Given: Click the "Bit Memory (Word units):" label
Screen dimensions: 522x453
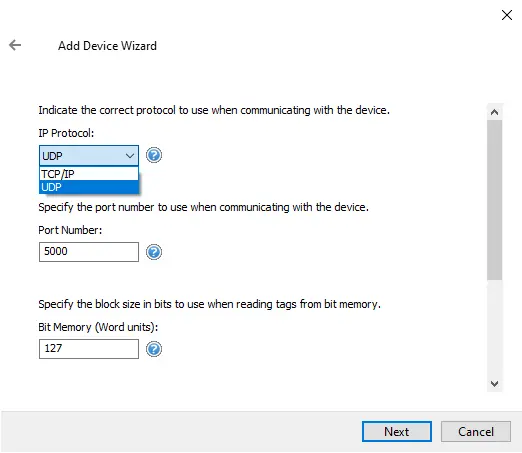Looking at the screenshot, I should (x=98, y=327).
